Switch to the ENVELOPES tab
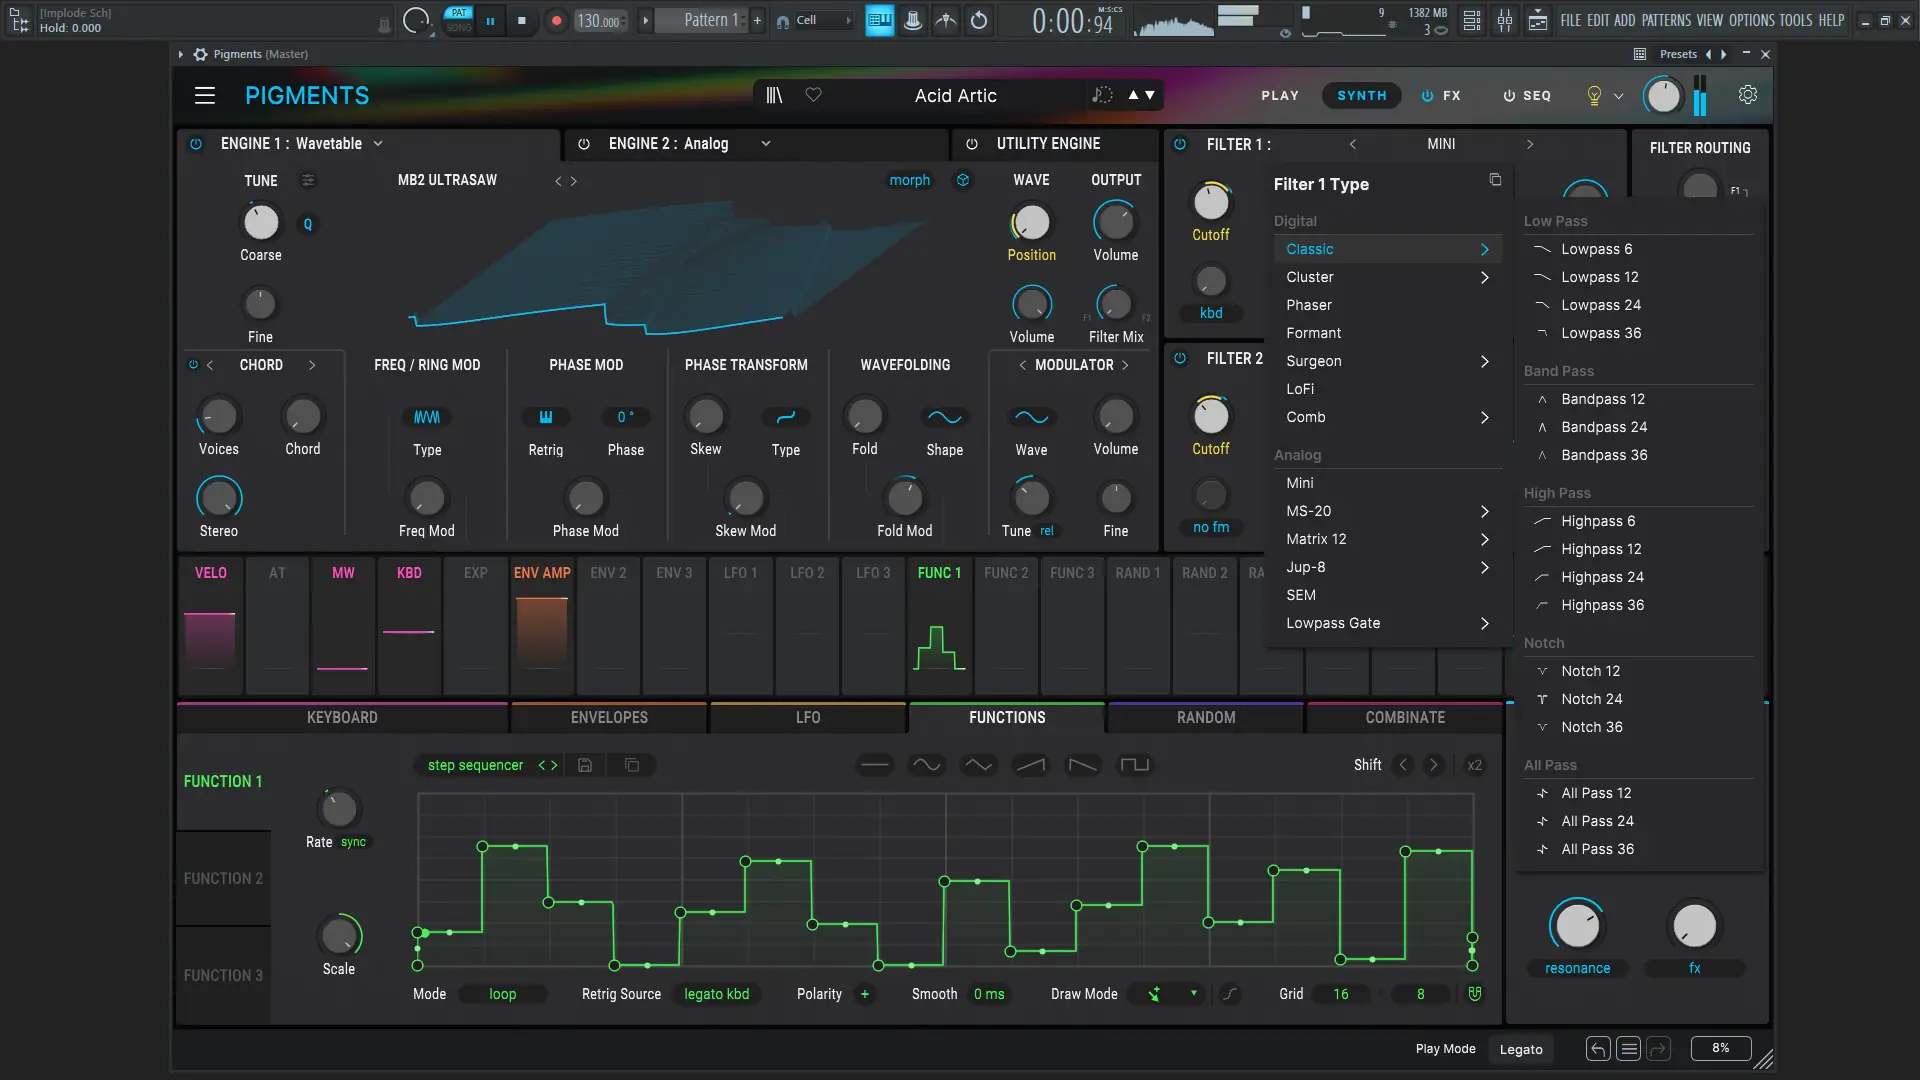Screen dimensions: 1920x1080 tap(609, 717)
